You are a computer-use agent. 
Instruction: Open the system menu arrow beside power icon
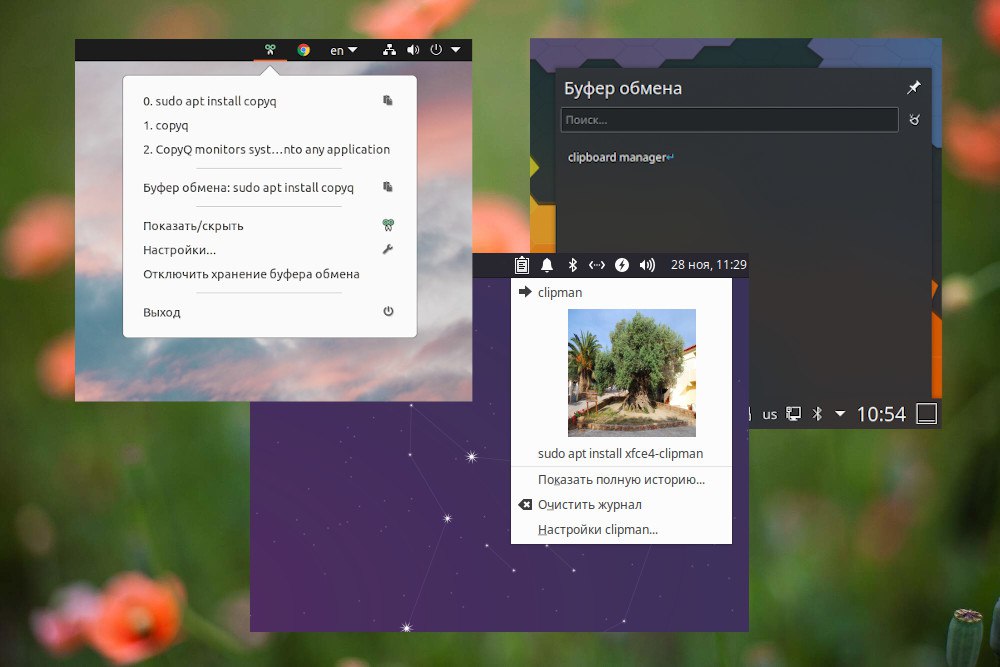[x=455, y=49]
